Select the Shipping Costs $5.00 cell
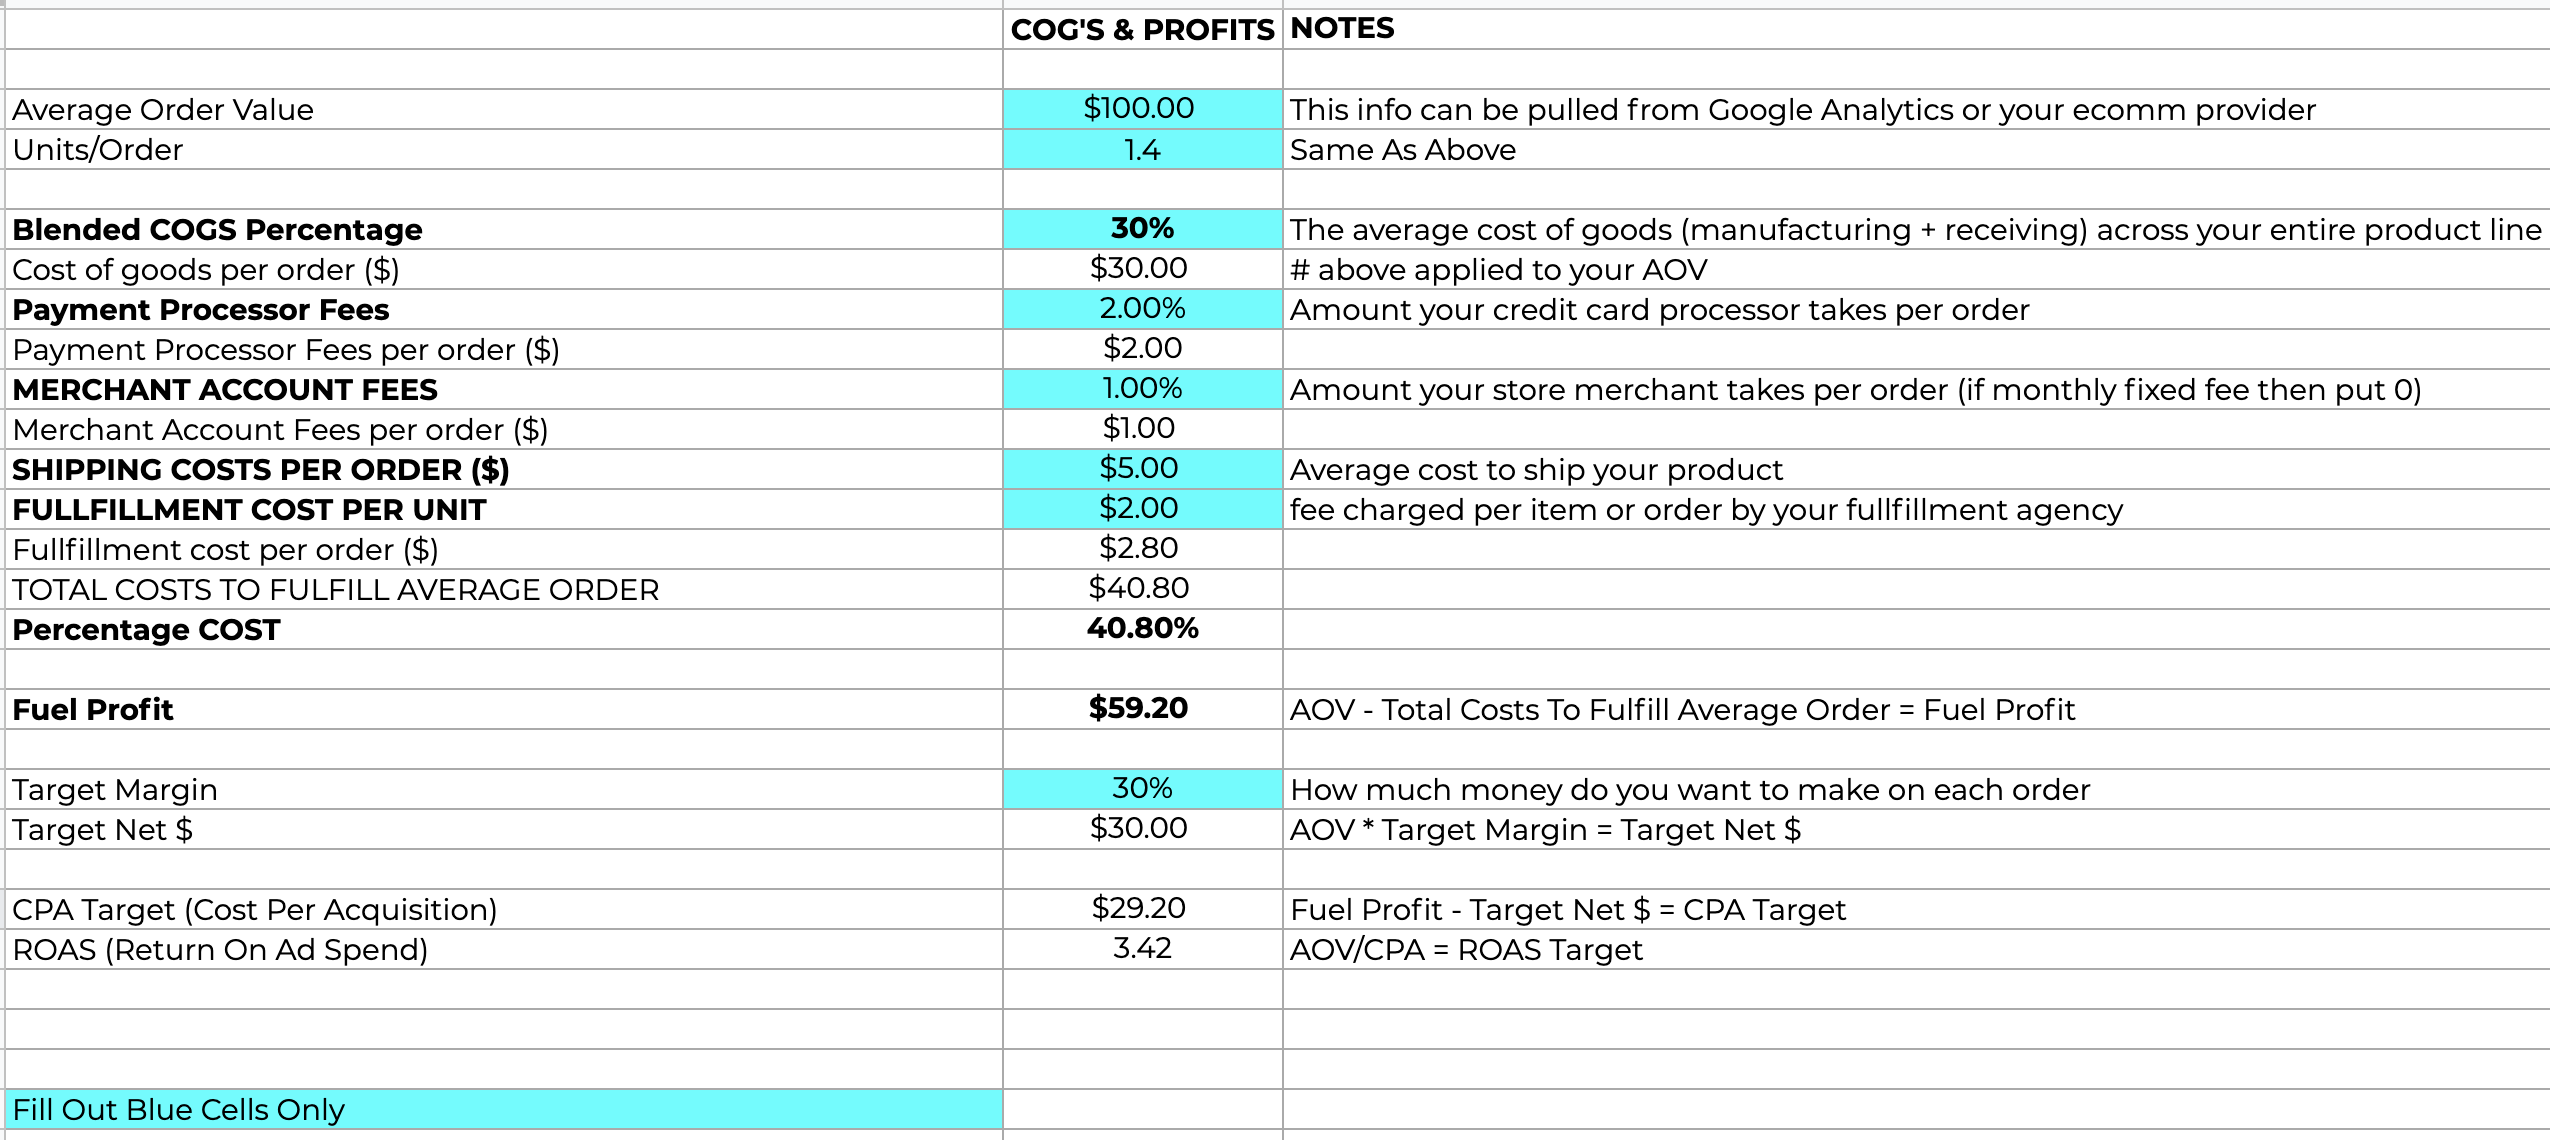2550x1140 pixels. coord(1140,468)
